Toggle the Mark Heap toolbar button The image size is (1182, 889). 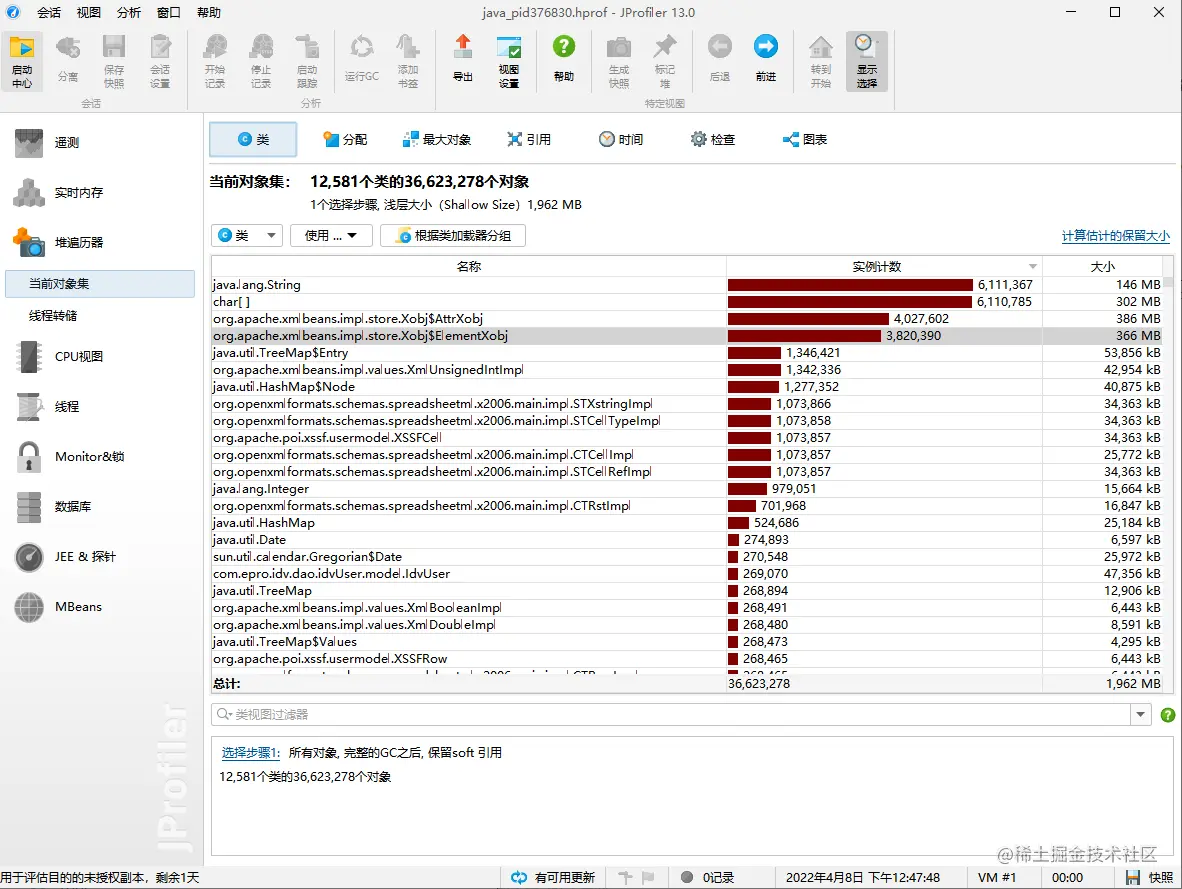point(665,58)
